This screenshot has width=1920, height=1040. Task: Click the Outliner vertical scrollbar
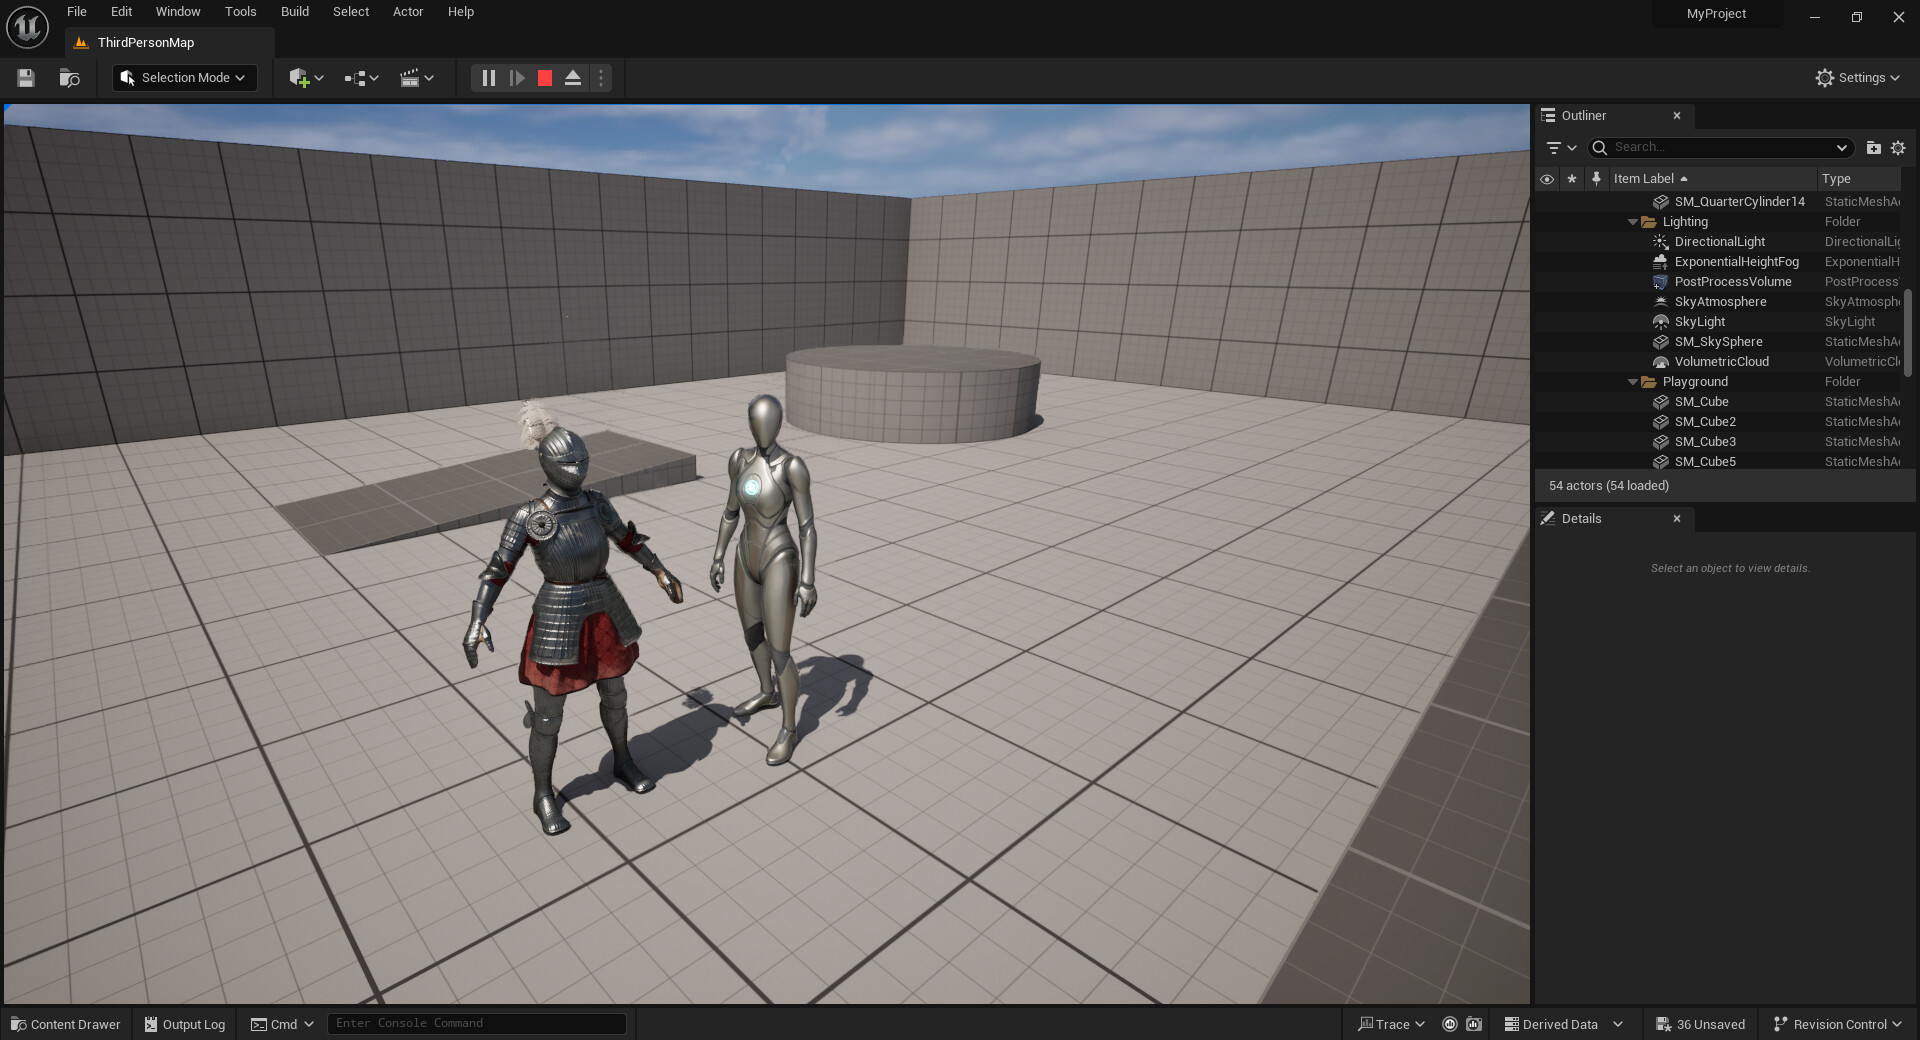(x=1907, y=333)
